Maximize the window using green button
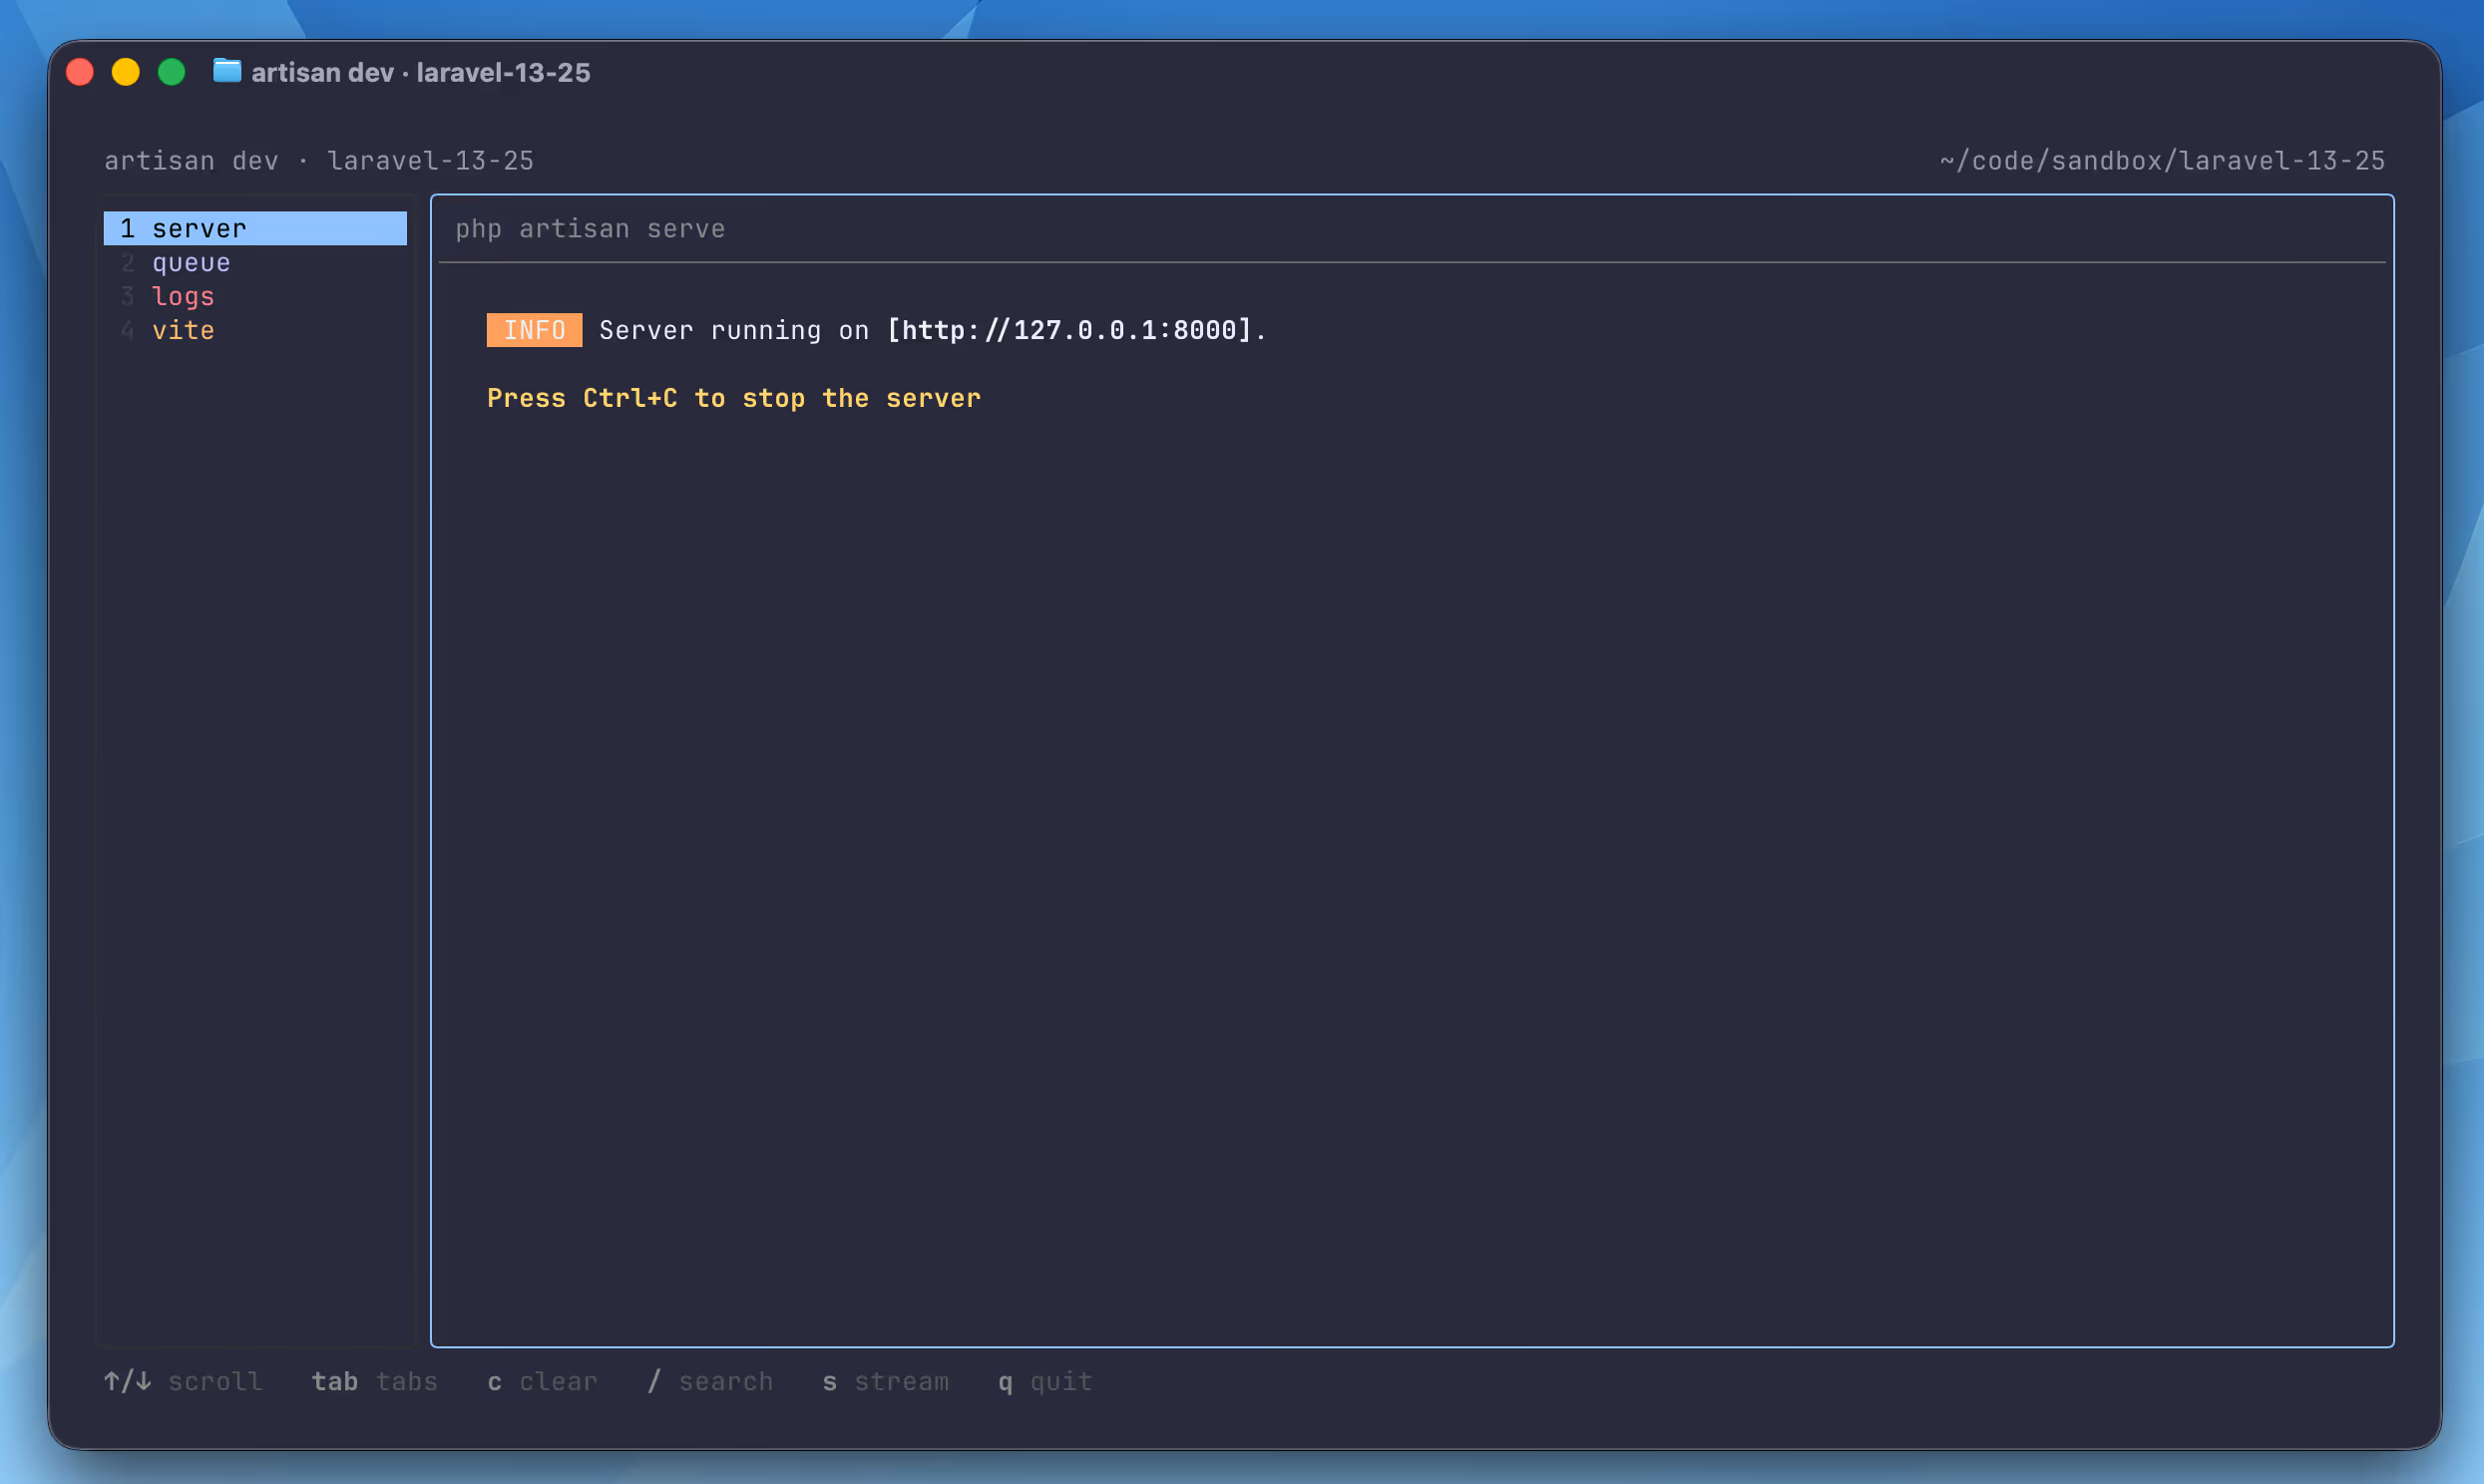Screen dimensions: 2484x1484 [x=172, y=72]
